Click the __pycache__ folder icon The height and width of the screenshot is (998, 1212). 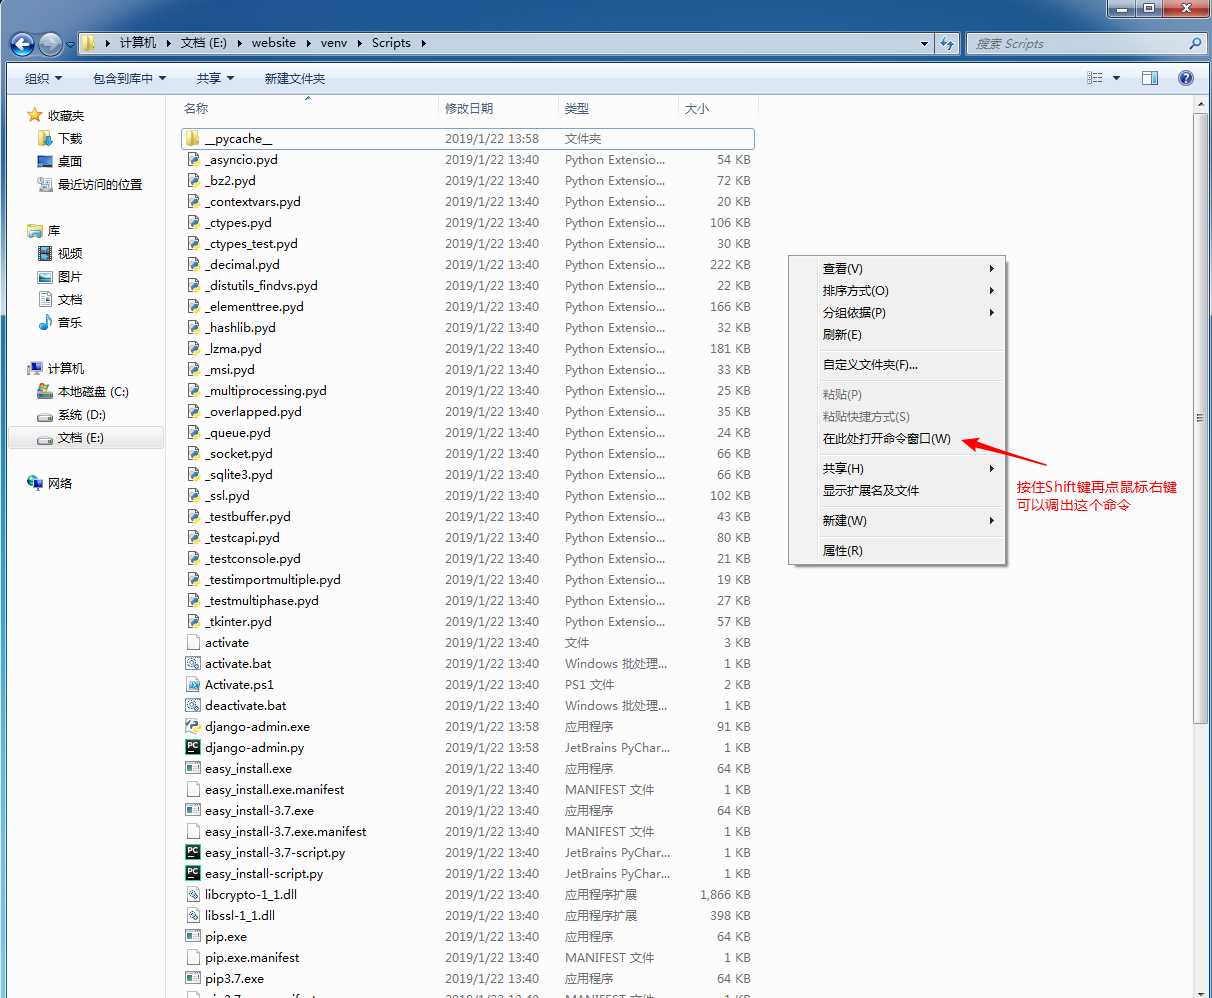193,139
